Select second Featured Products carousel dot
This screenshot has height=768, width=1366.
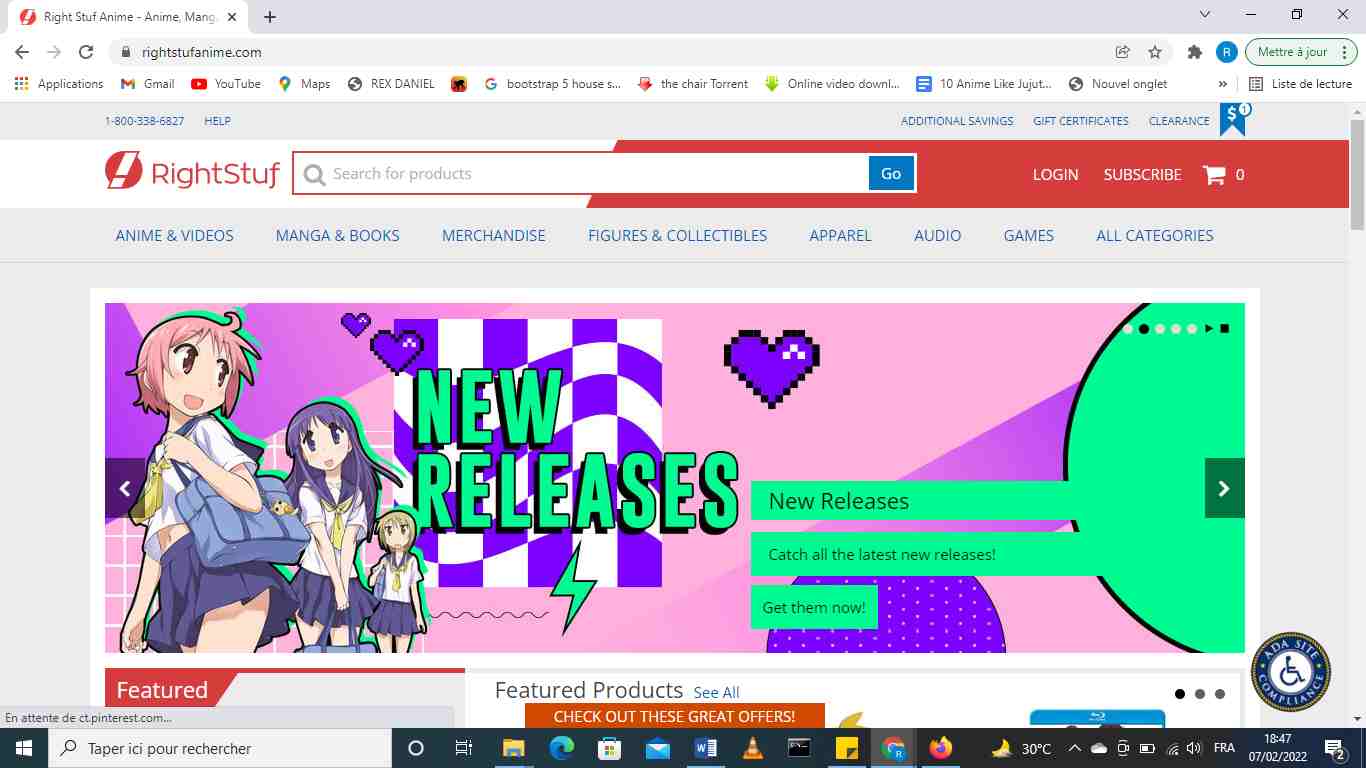1200,694
